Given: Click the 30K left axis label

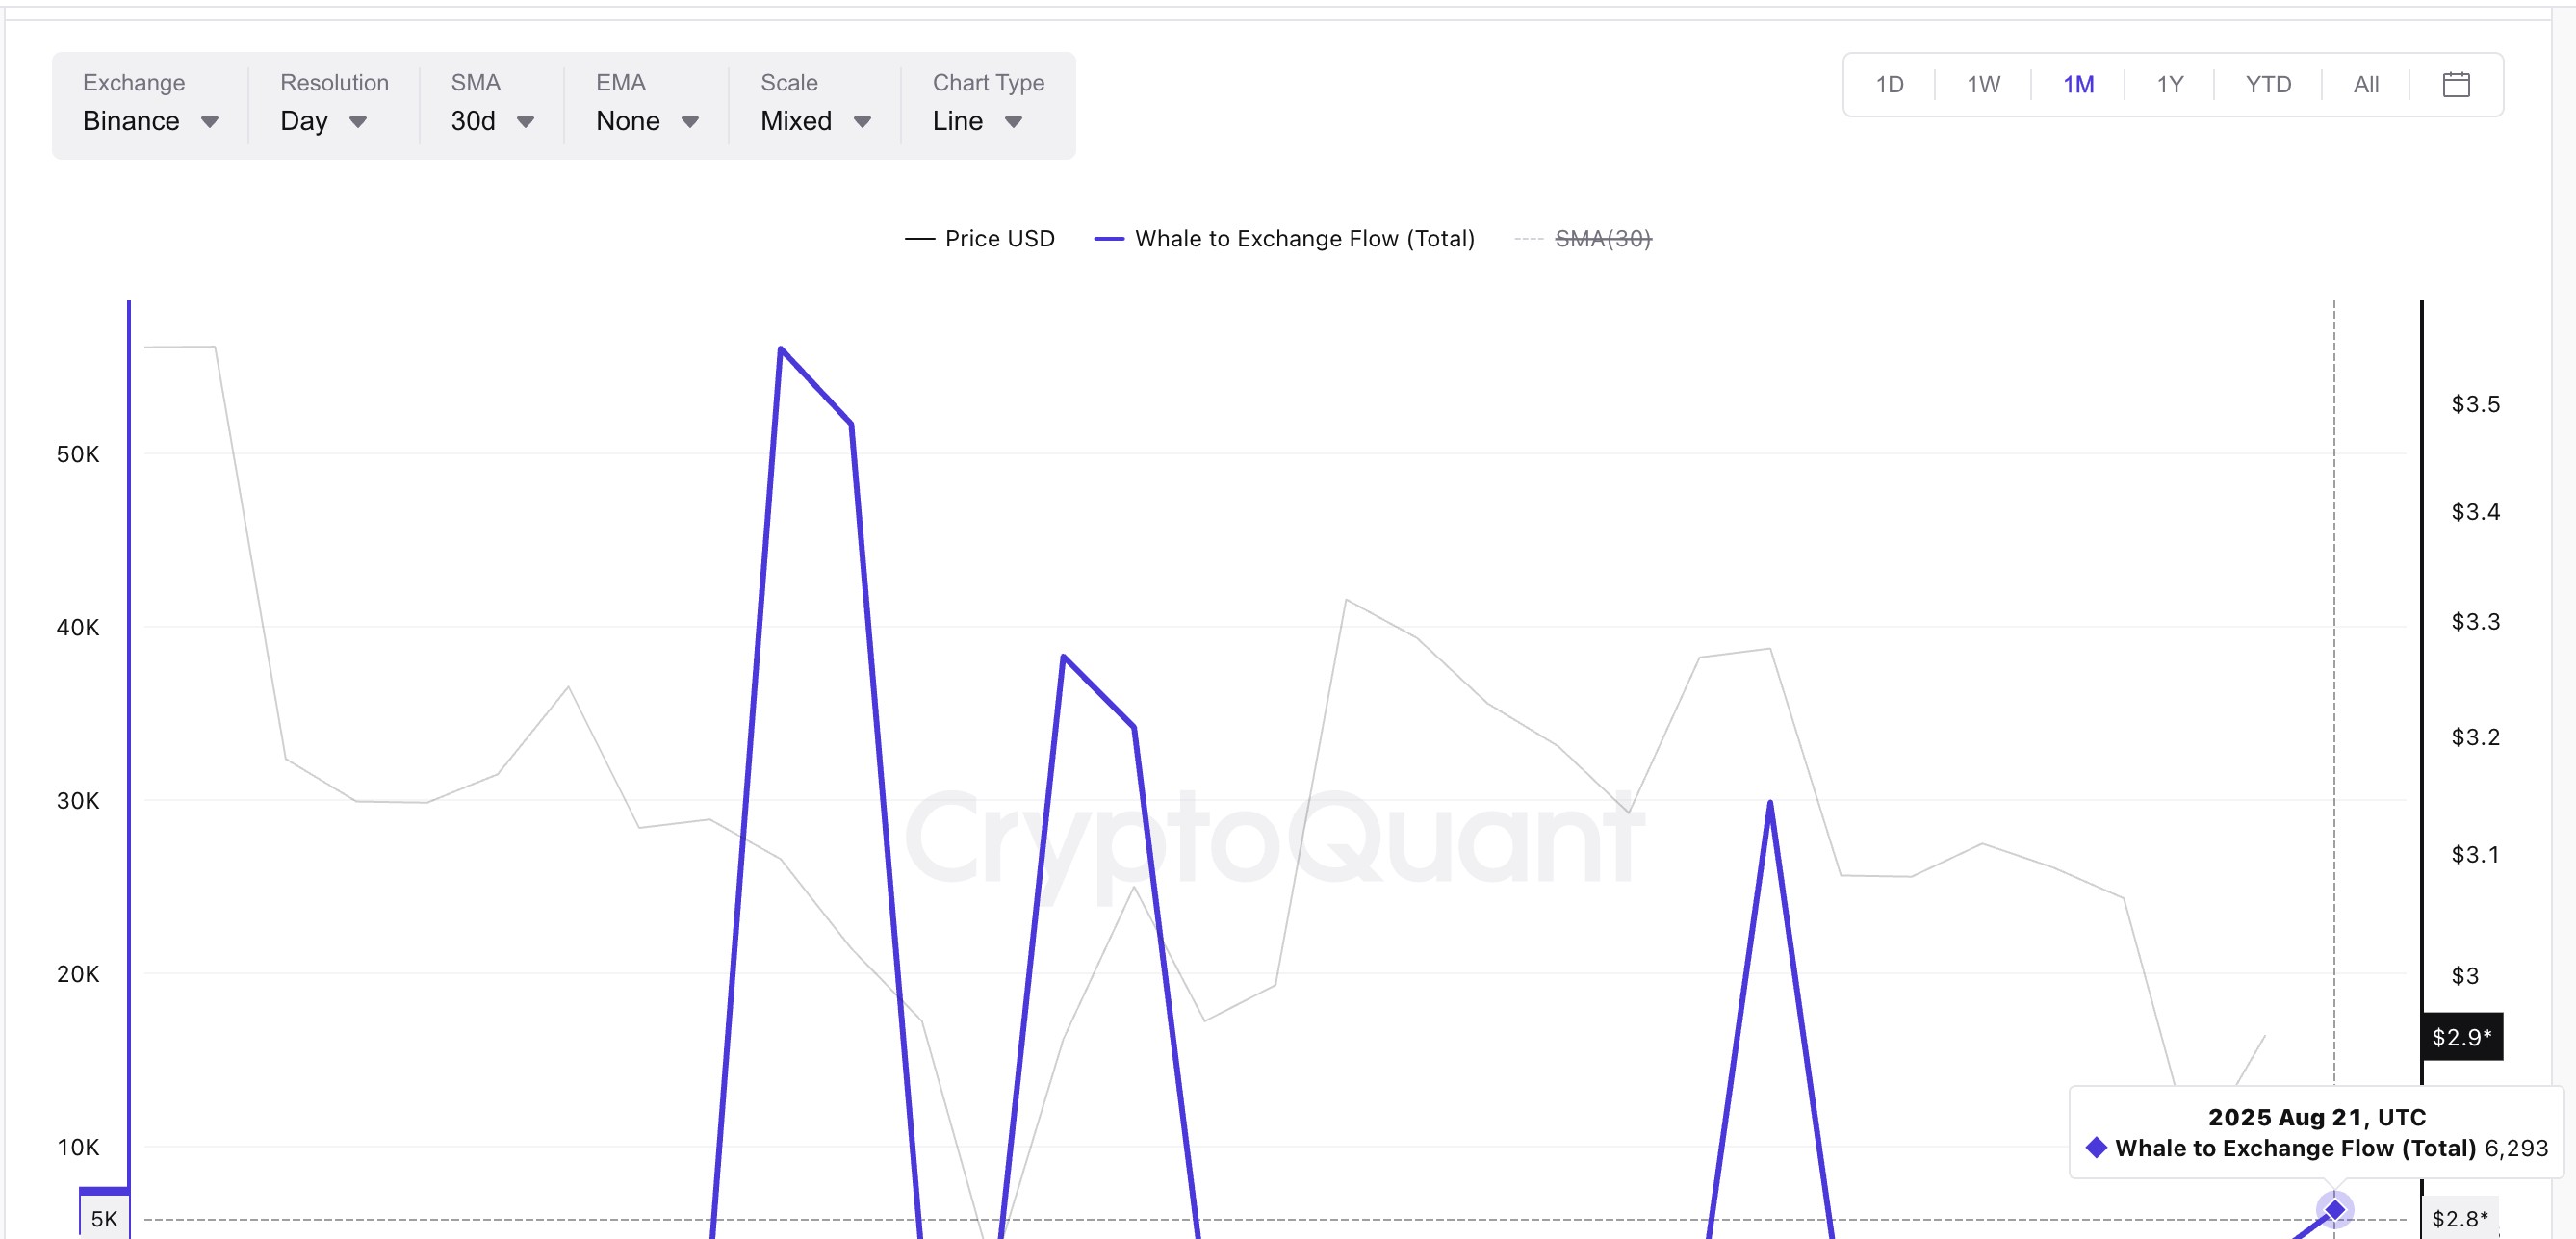Looking at the screenshot, I should tap(78, 800).
